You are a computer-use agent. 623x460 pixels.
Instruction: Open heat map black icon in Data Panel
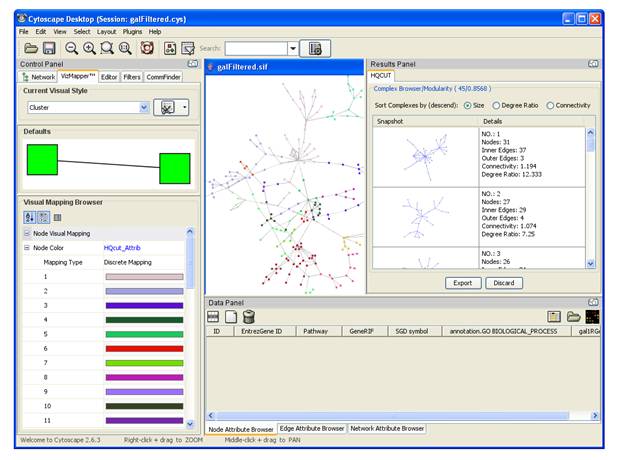[x=592, y=317]
